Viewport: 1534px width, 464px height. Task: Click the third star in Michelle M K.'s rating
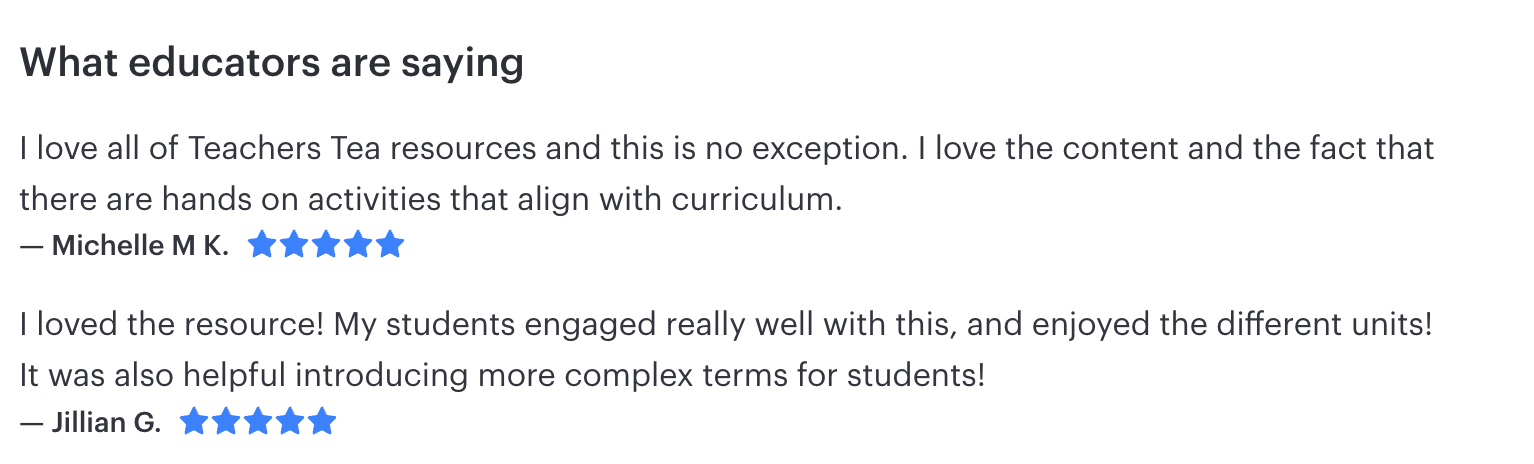click(x=325, y=245)
